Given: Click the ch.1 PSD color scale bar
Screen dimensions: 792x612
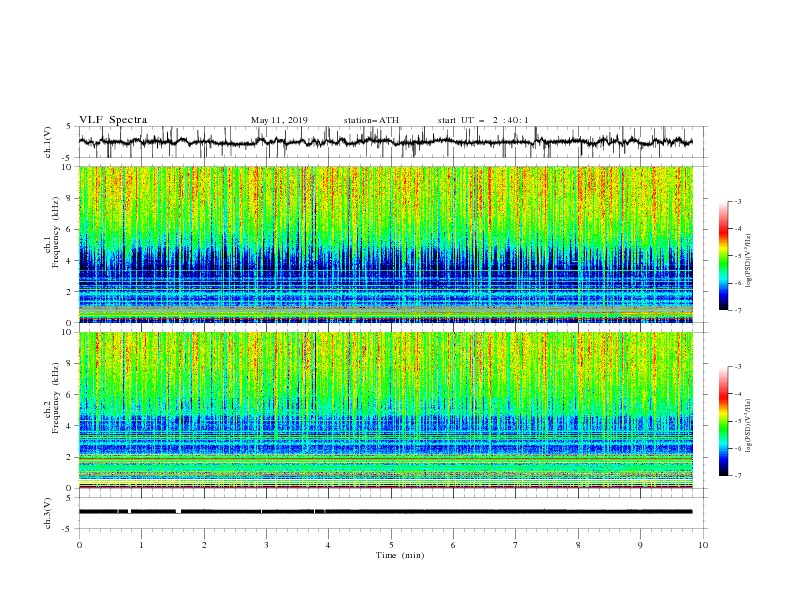Looking at the screenshot, I should point(724,256).
